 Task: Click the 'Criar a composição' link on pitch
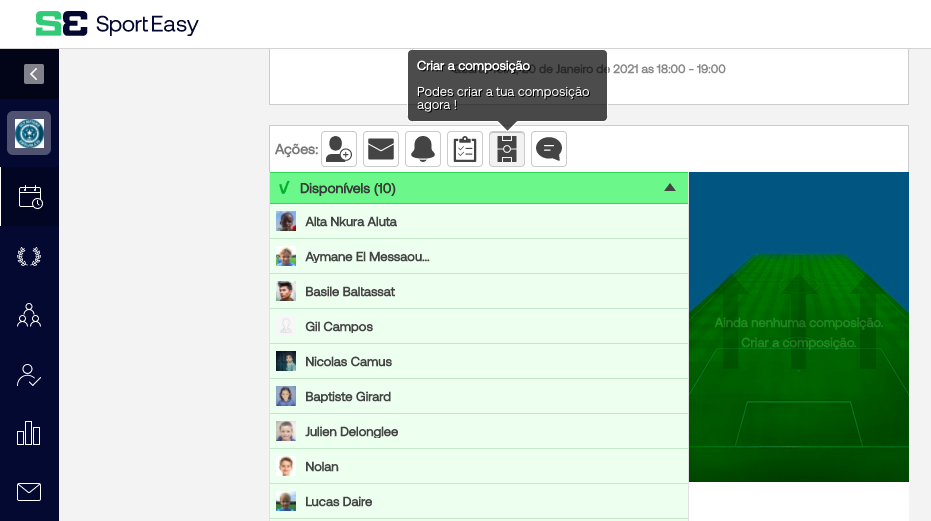[799, 343]
